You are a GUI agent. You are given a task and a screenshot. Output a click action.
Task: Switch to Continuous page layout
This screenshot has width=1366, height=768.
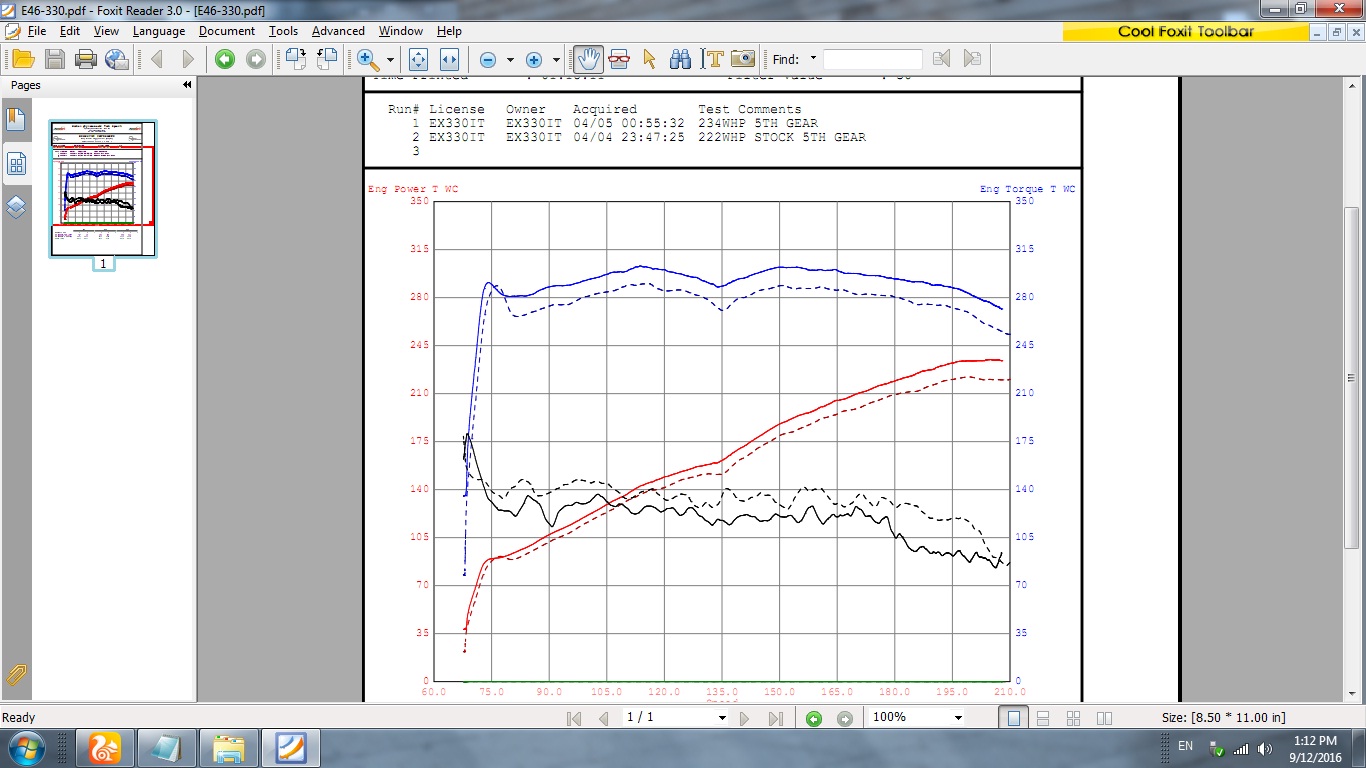(x=1043, y=718)
